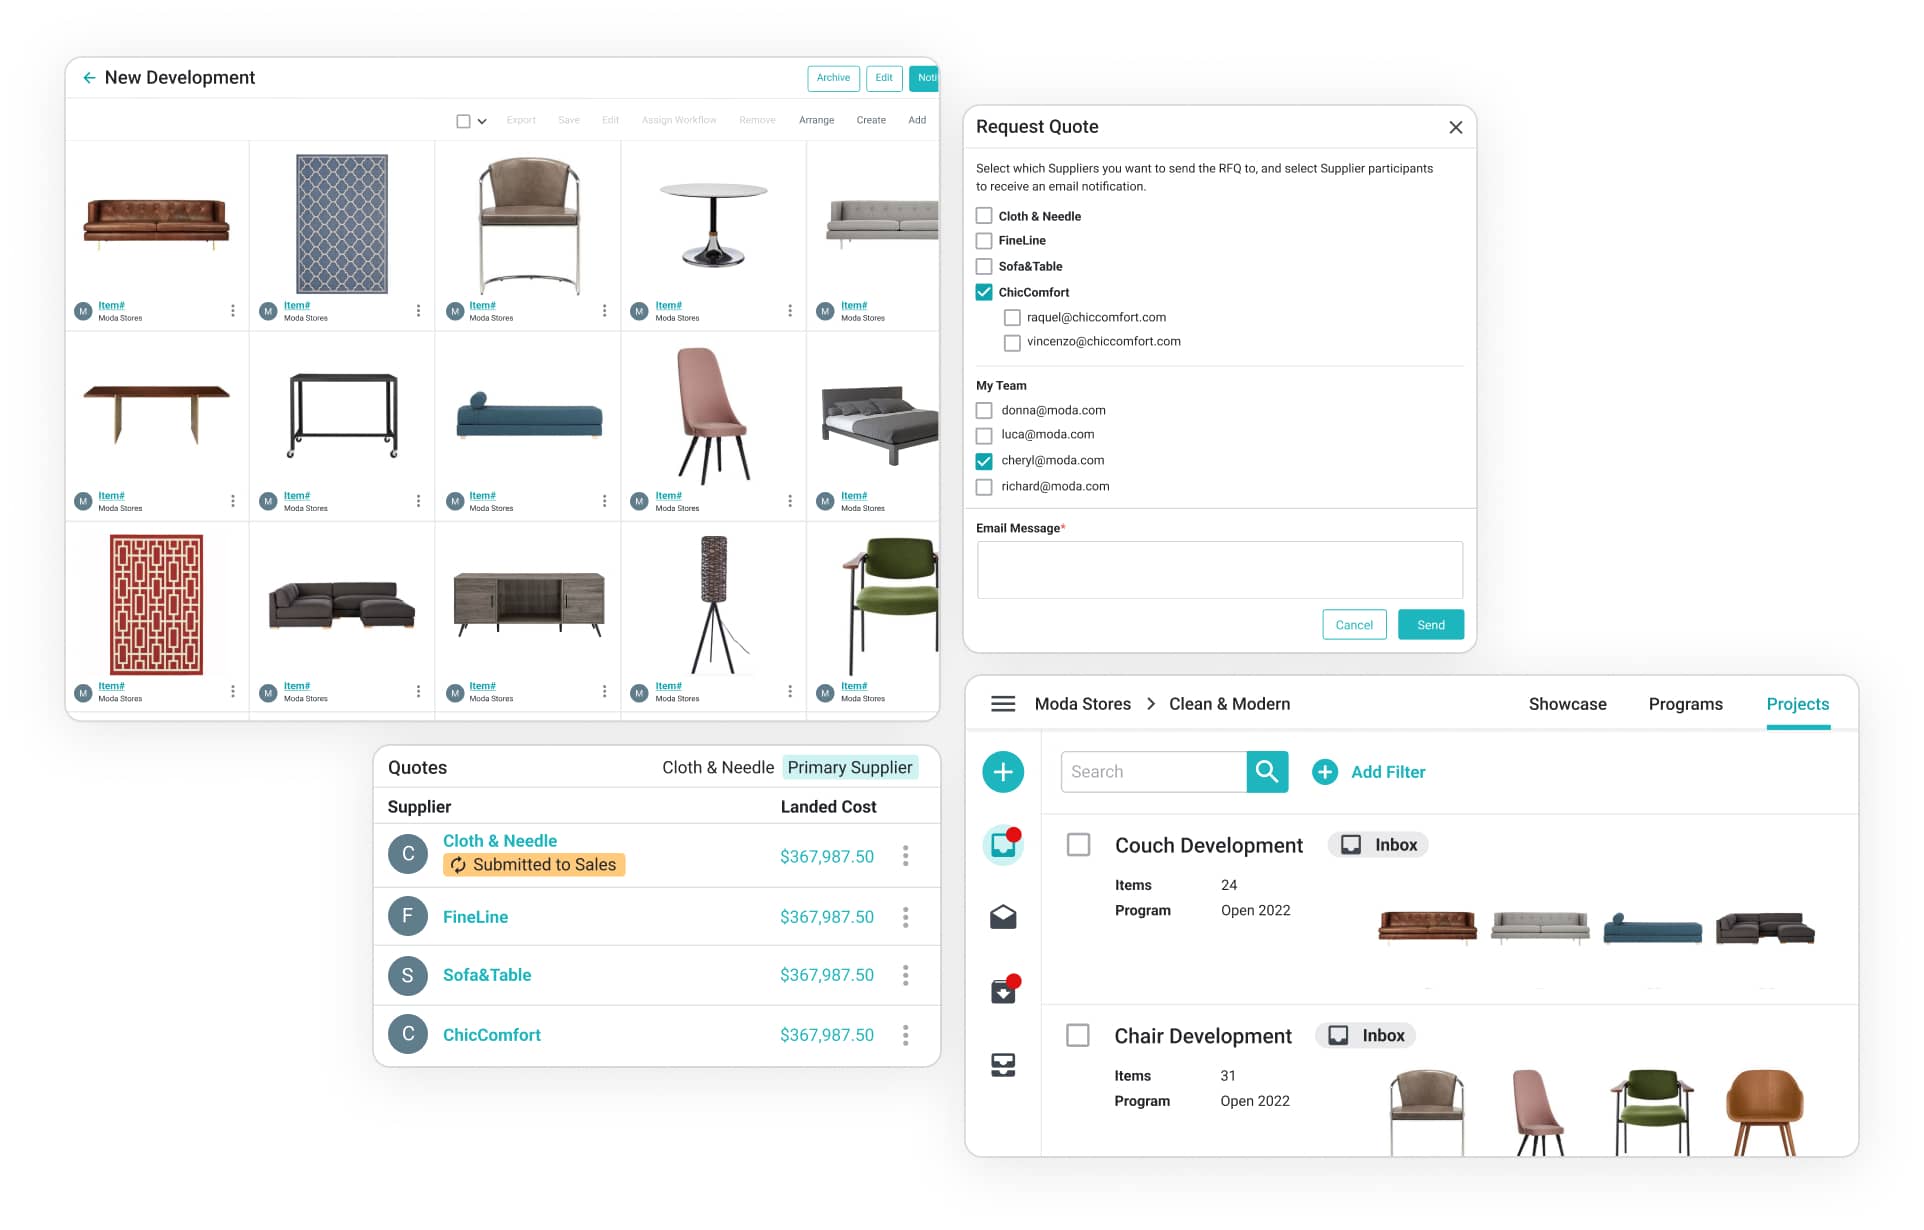Screen dimensions: 1924x1230
Task: Open the ChicComfort supplier link in Quotes
Action: point(491,1035)
